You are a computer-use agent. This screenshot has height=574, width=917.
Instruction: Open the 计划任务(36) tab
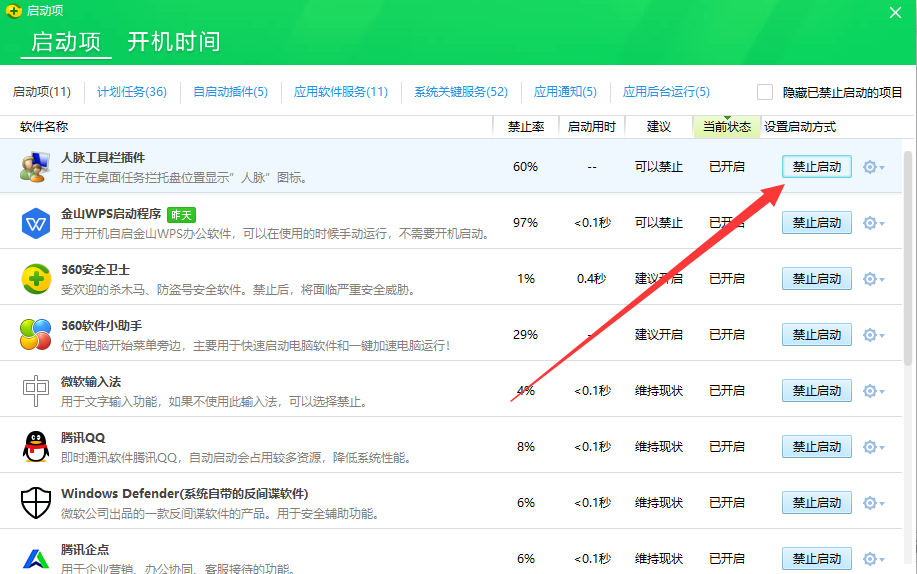(x=132, y=92)
